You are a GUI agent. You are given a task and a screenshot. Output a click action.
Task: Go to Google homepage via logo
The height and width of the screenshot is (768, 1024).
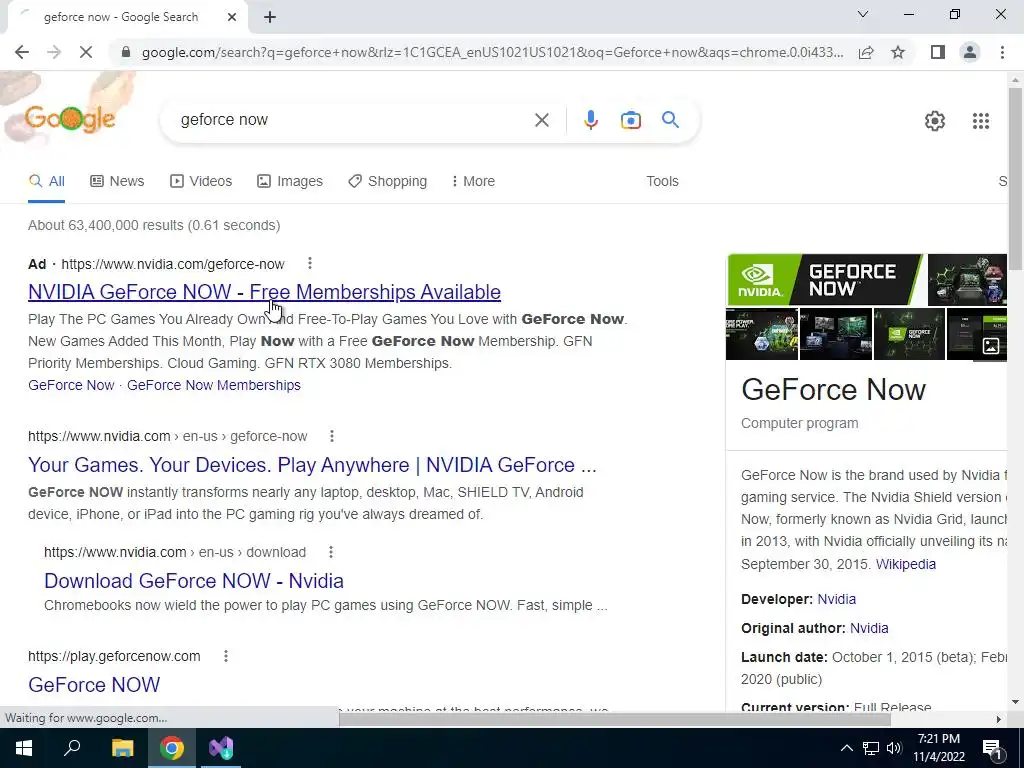[x=70, y=119]
